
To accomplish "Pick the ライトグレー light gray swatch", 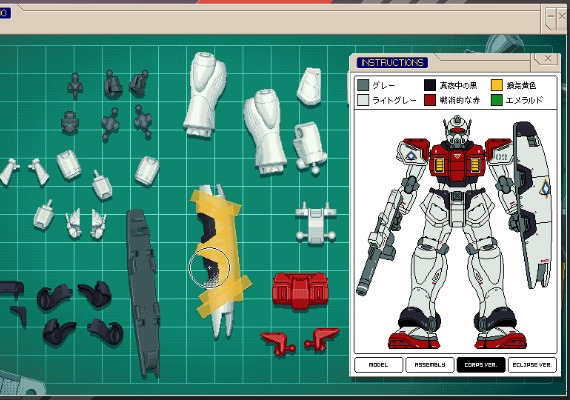I will 363,100.
